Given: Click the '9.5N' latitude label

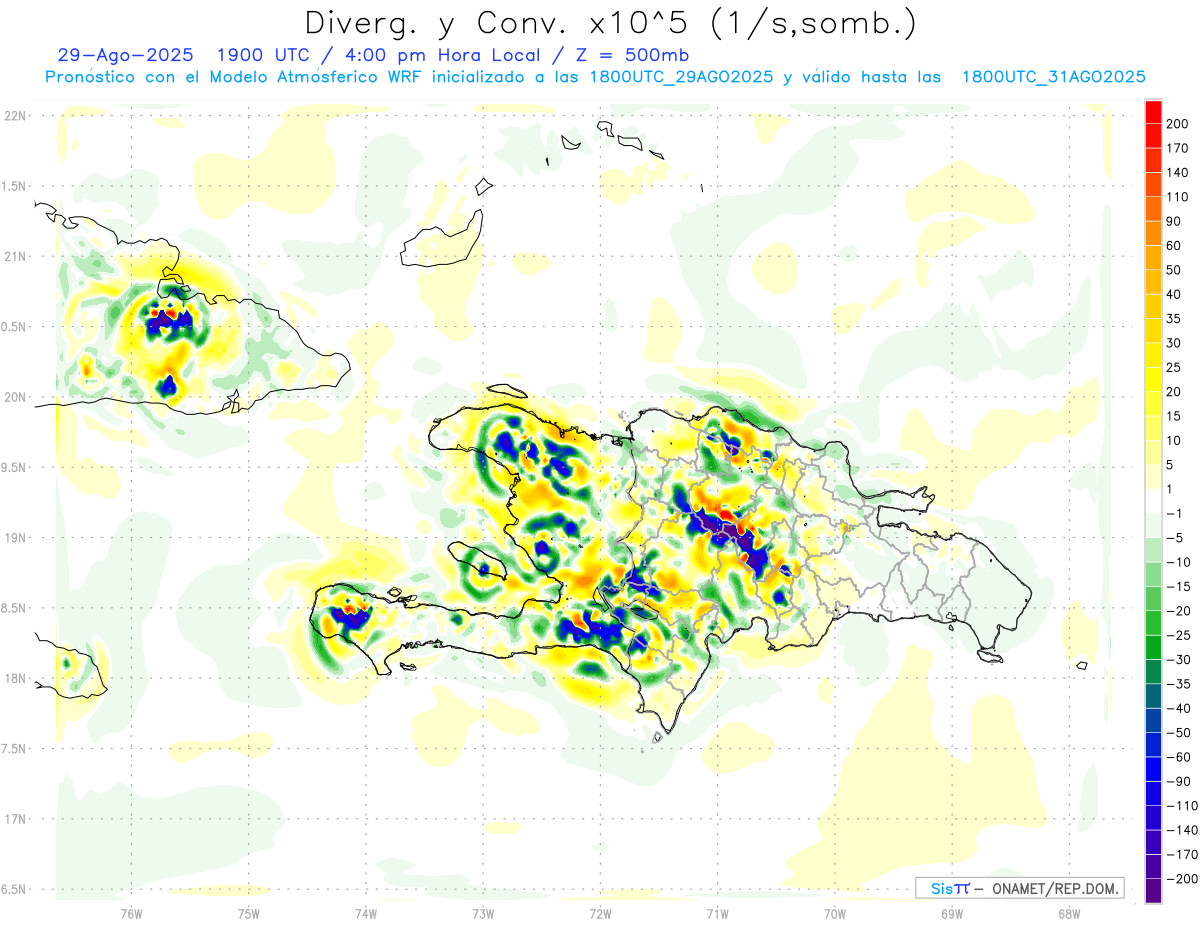Looking at the screenshot, I should tap(14, 467).
